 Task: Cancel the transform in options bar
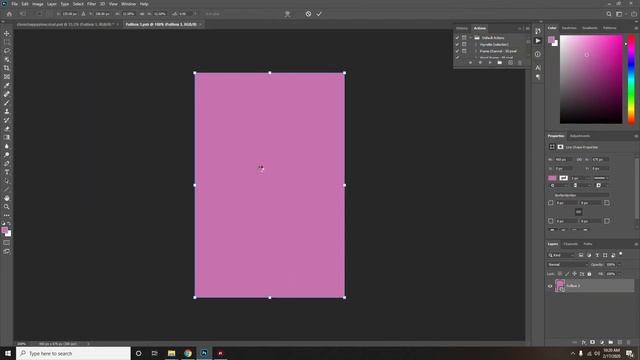pos(308,14)
